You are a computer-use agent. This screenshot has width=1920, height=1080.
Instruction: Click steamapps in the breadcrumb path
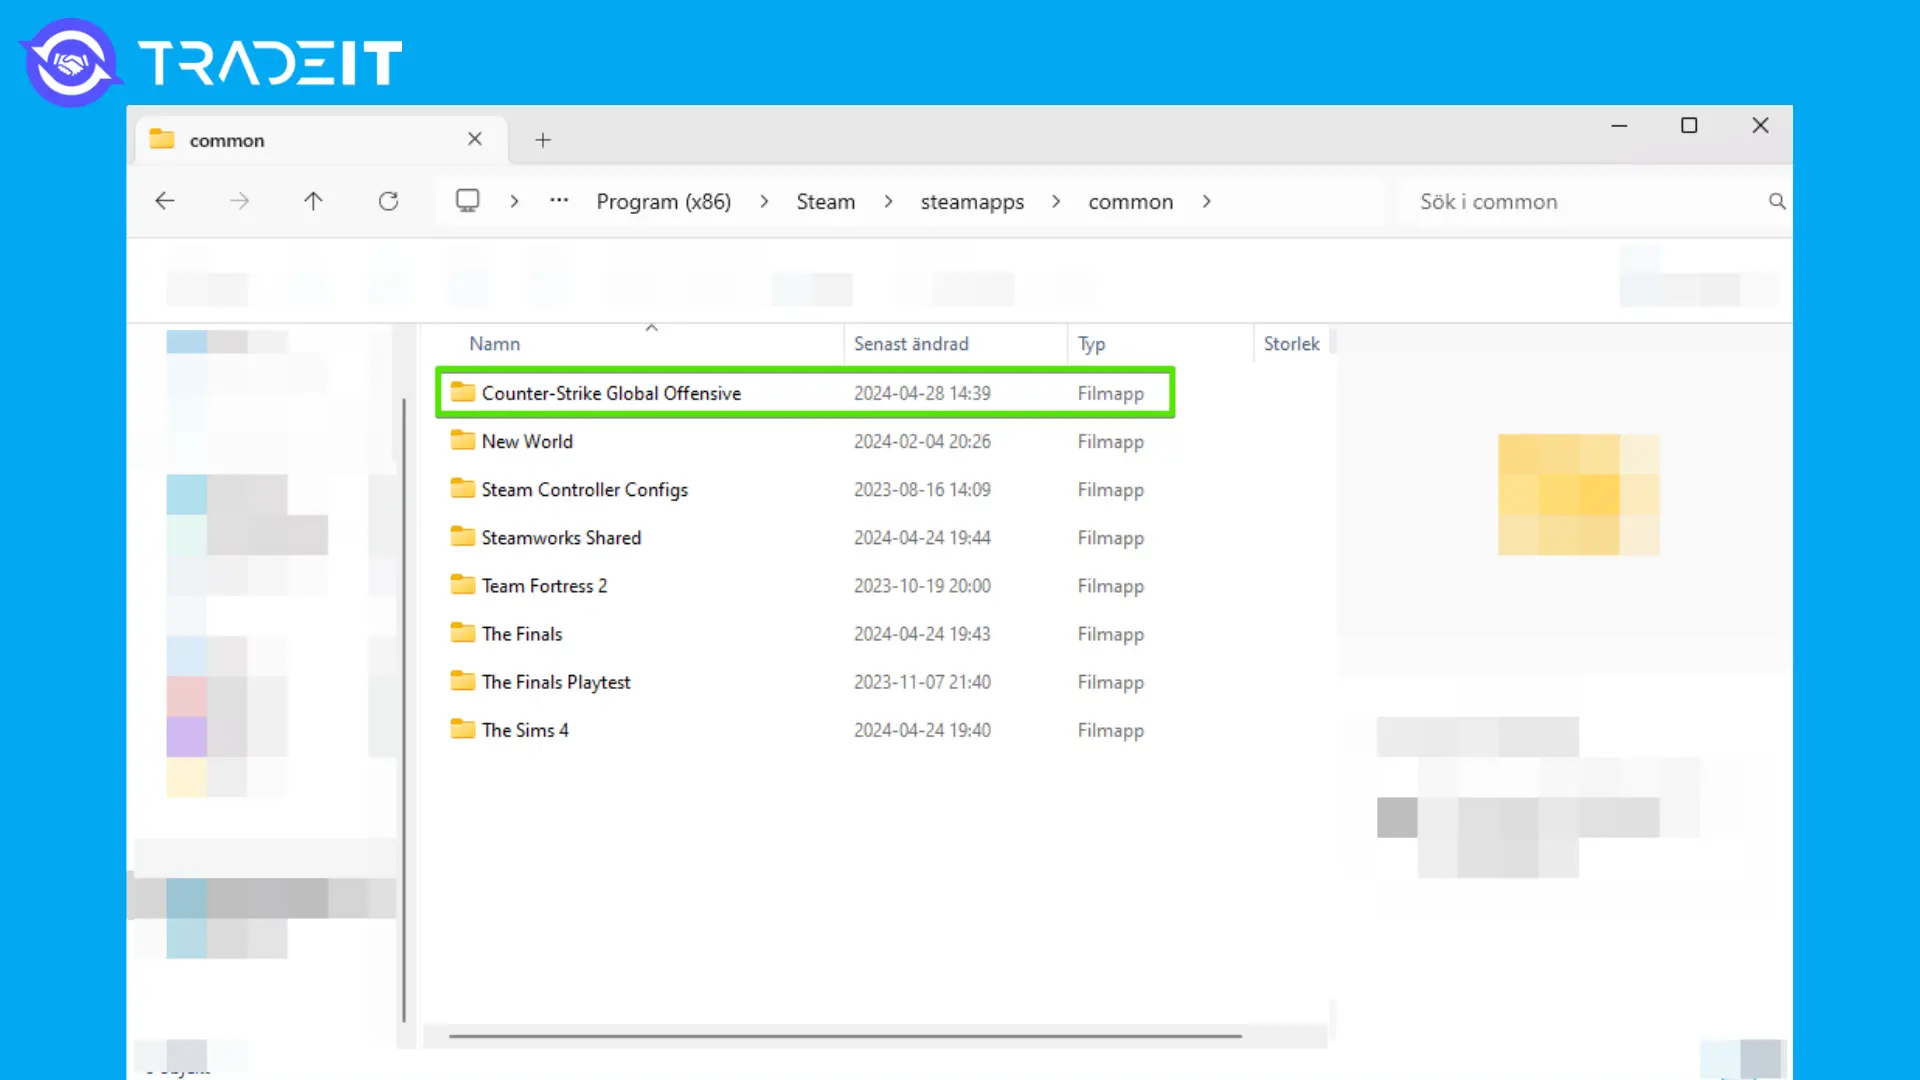972,202
